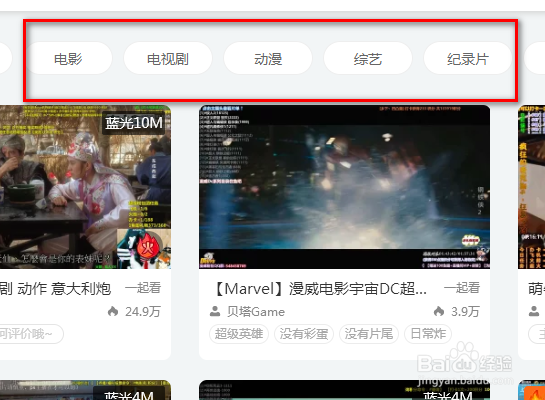Select the 日常炸 tag
Image resolution: width=545 pixels, height=400 pixels.
(428, 334)
